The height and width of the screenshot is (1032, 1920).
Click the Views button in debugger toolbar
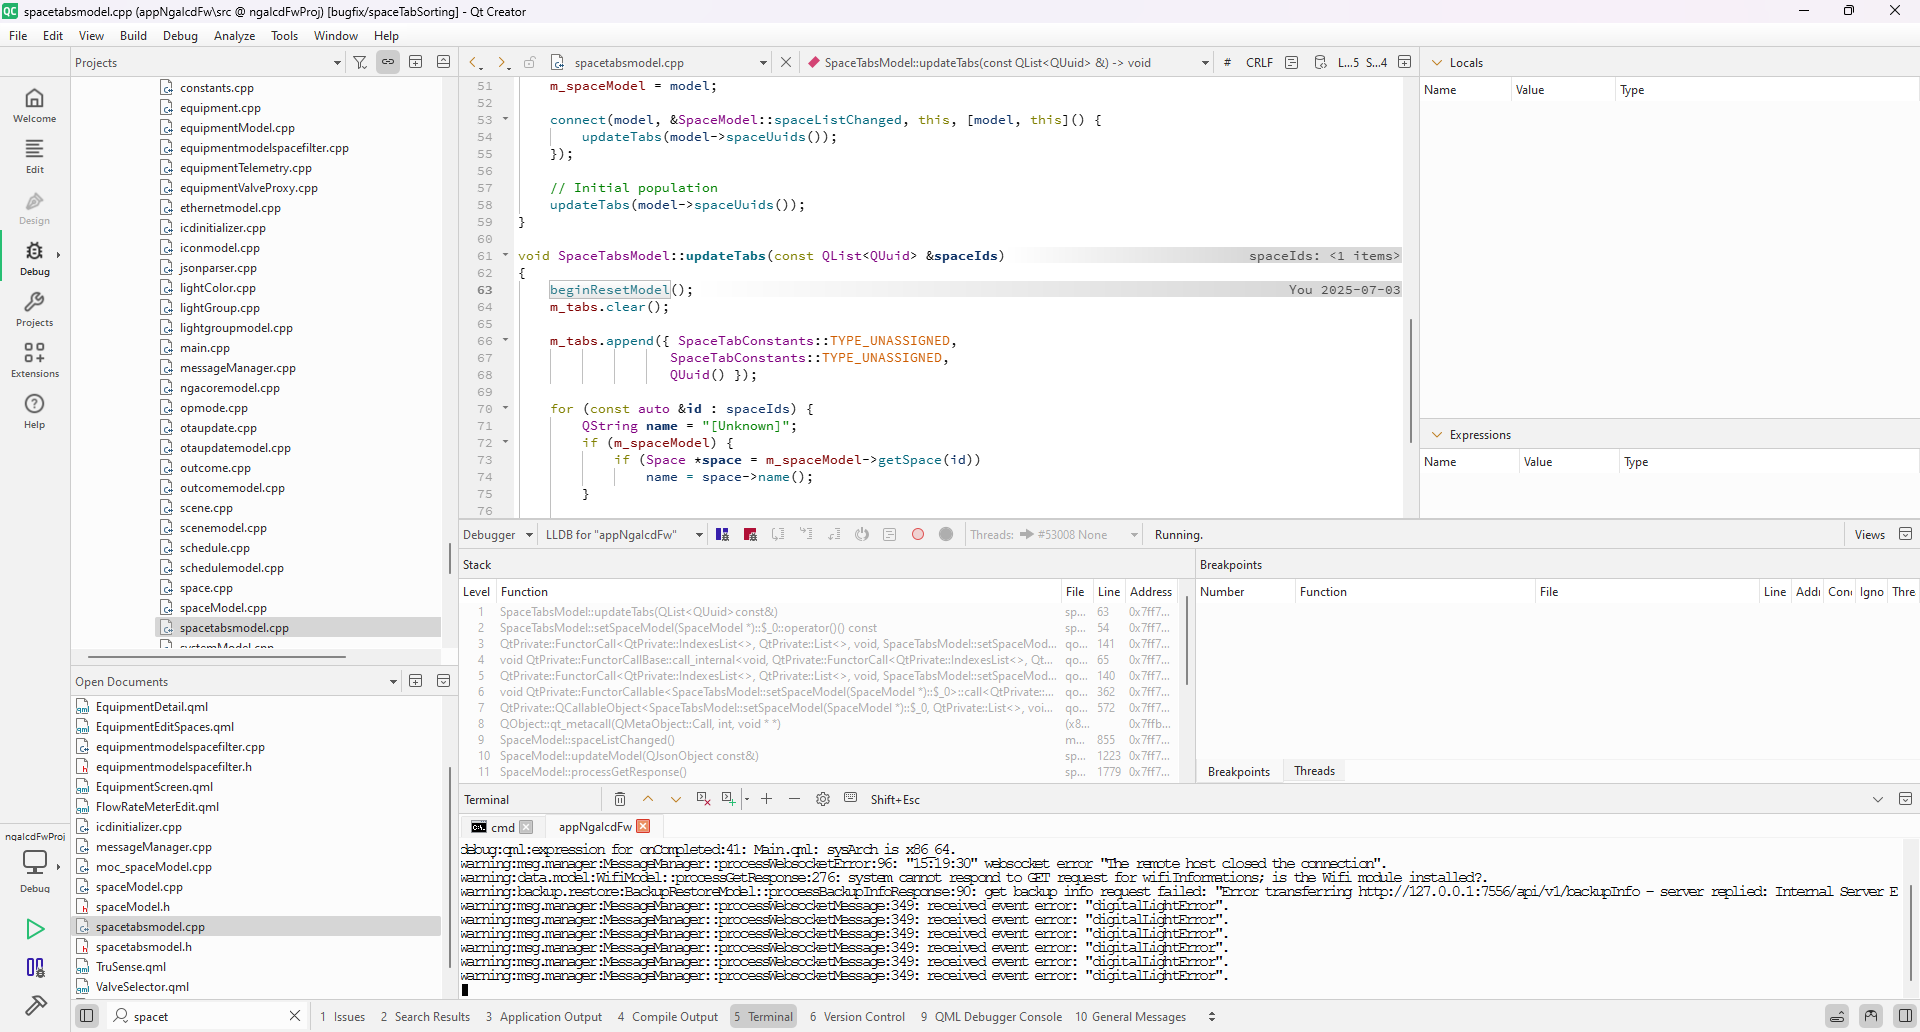pyautogui.click(x=1869, y=535)
